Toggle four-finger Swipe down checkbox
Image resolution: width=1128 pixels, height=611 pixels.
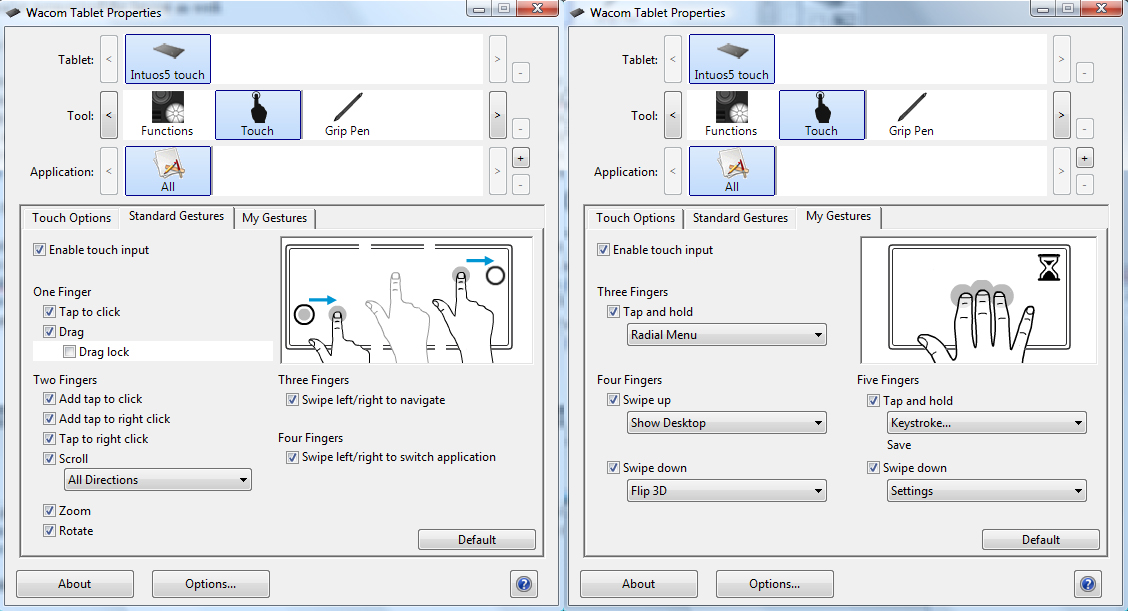click(613, 468)
